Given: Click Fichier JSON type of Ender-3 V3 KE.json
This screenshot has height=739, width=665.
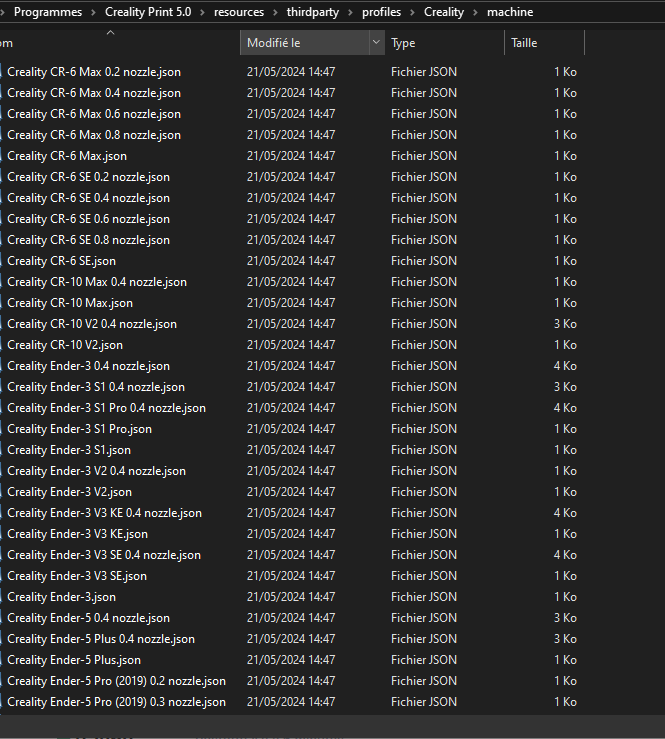Looking at the screenshot, I should click(424, 534).
